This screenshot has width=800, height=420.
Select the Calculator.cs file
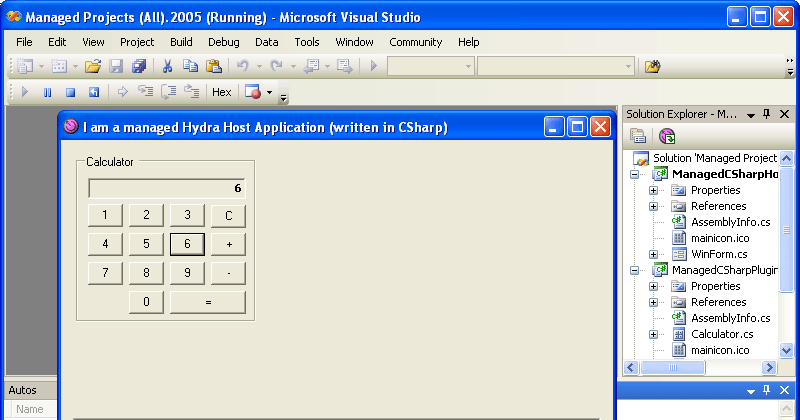(722, 334)
